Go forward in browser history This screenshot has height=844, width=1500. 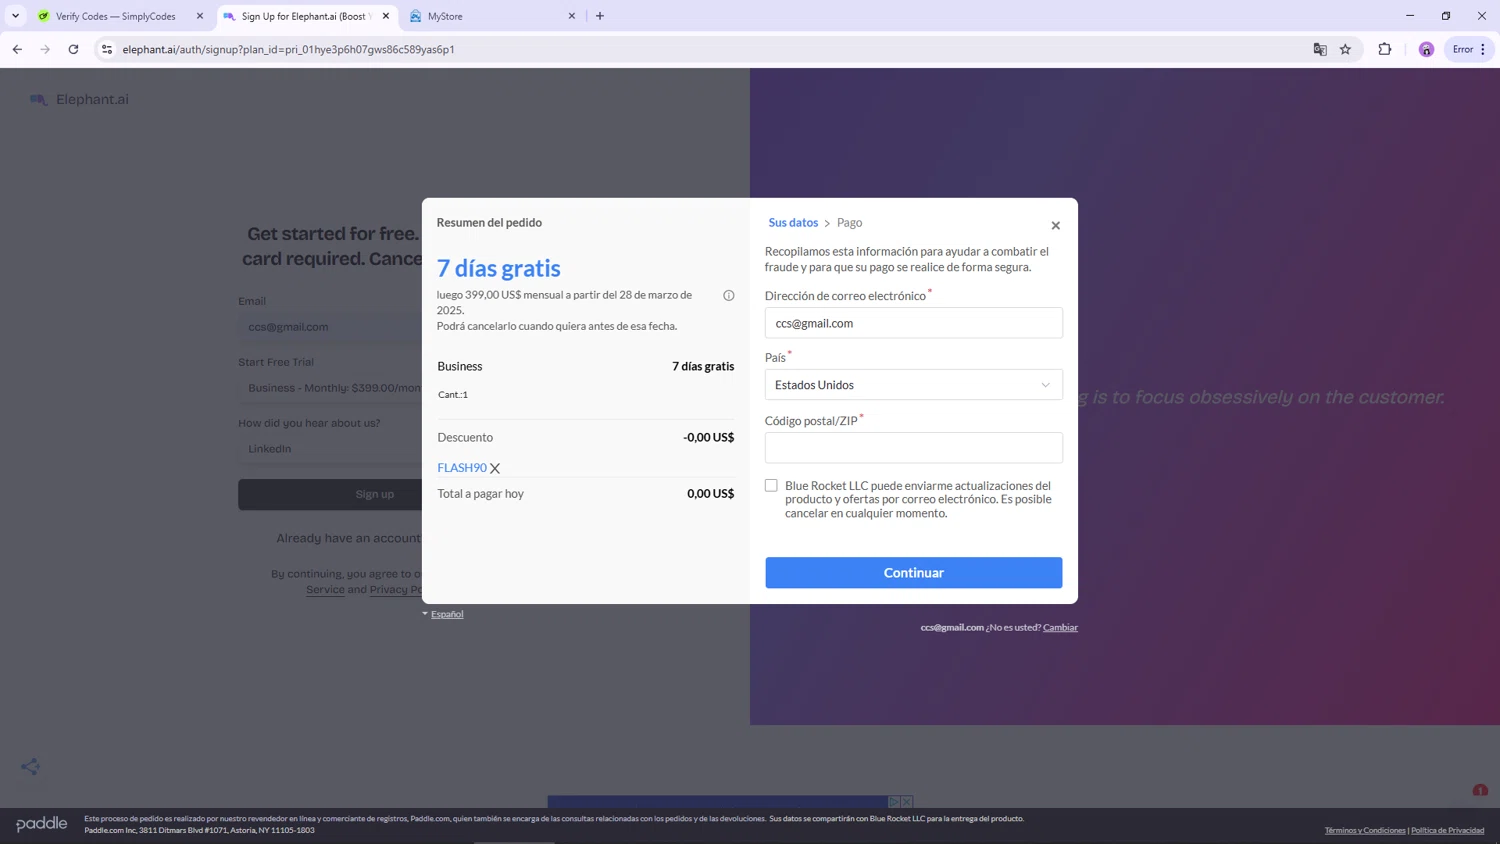[45, 49]
